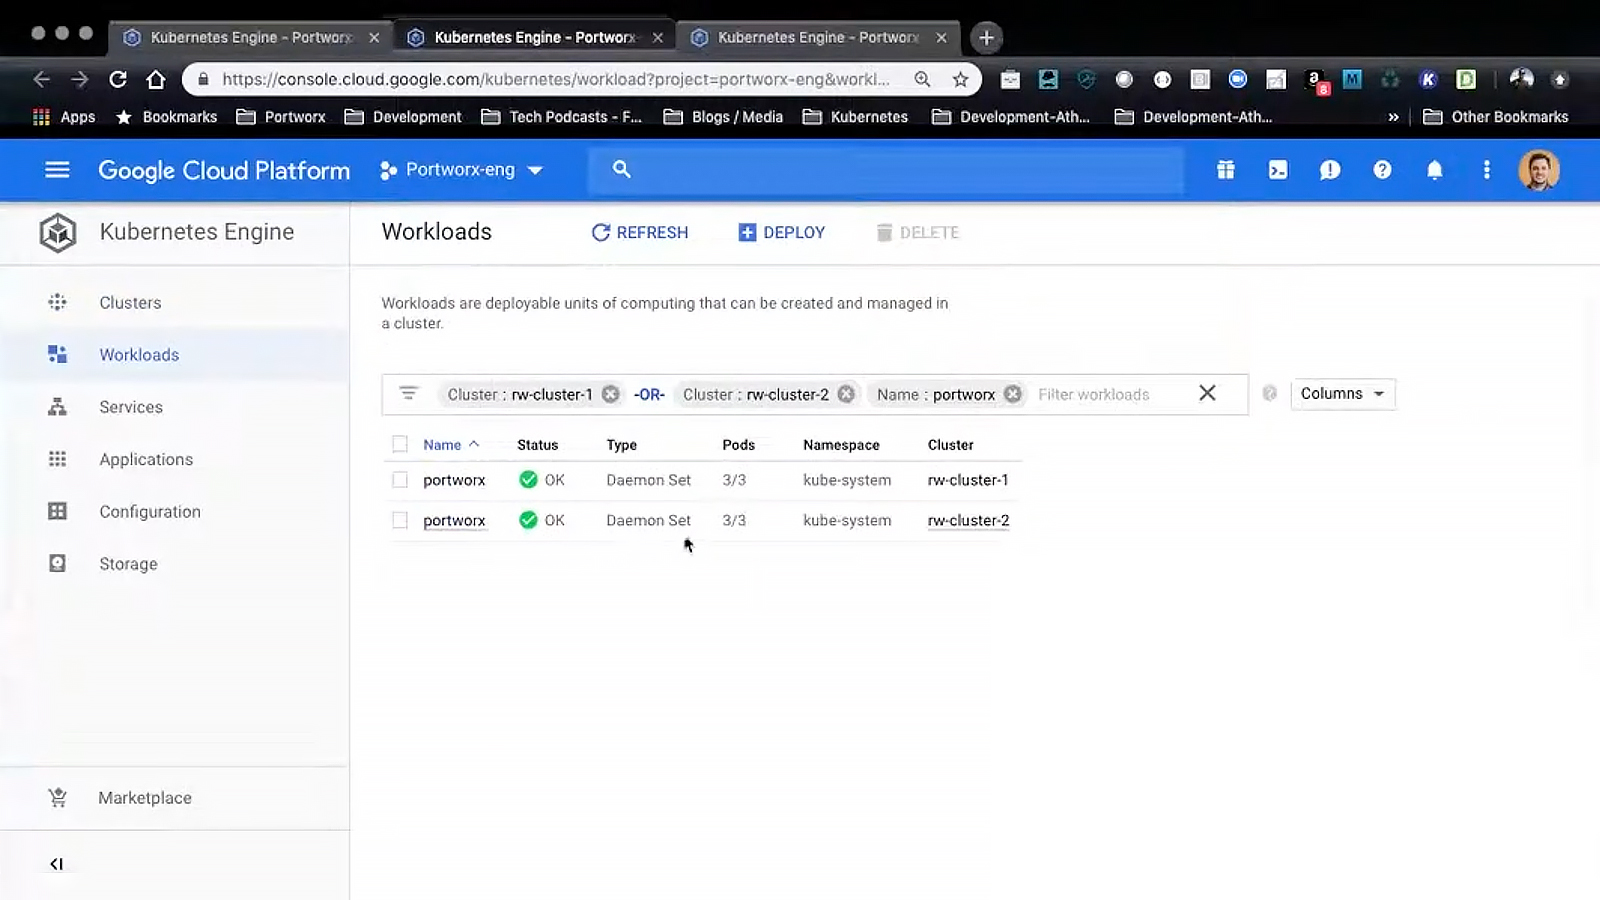The height and width of the screenshot is (900, 1600).
Task: Open the rw-cluster-2 cluster link
Action: click(x=968, y=520)
